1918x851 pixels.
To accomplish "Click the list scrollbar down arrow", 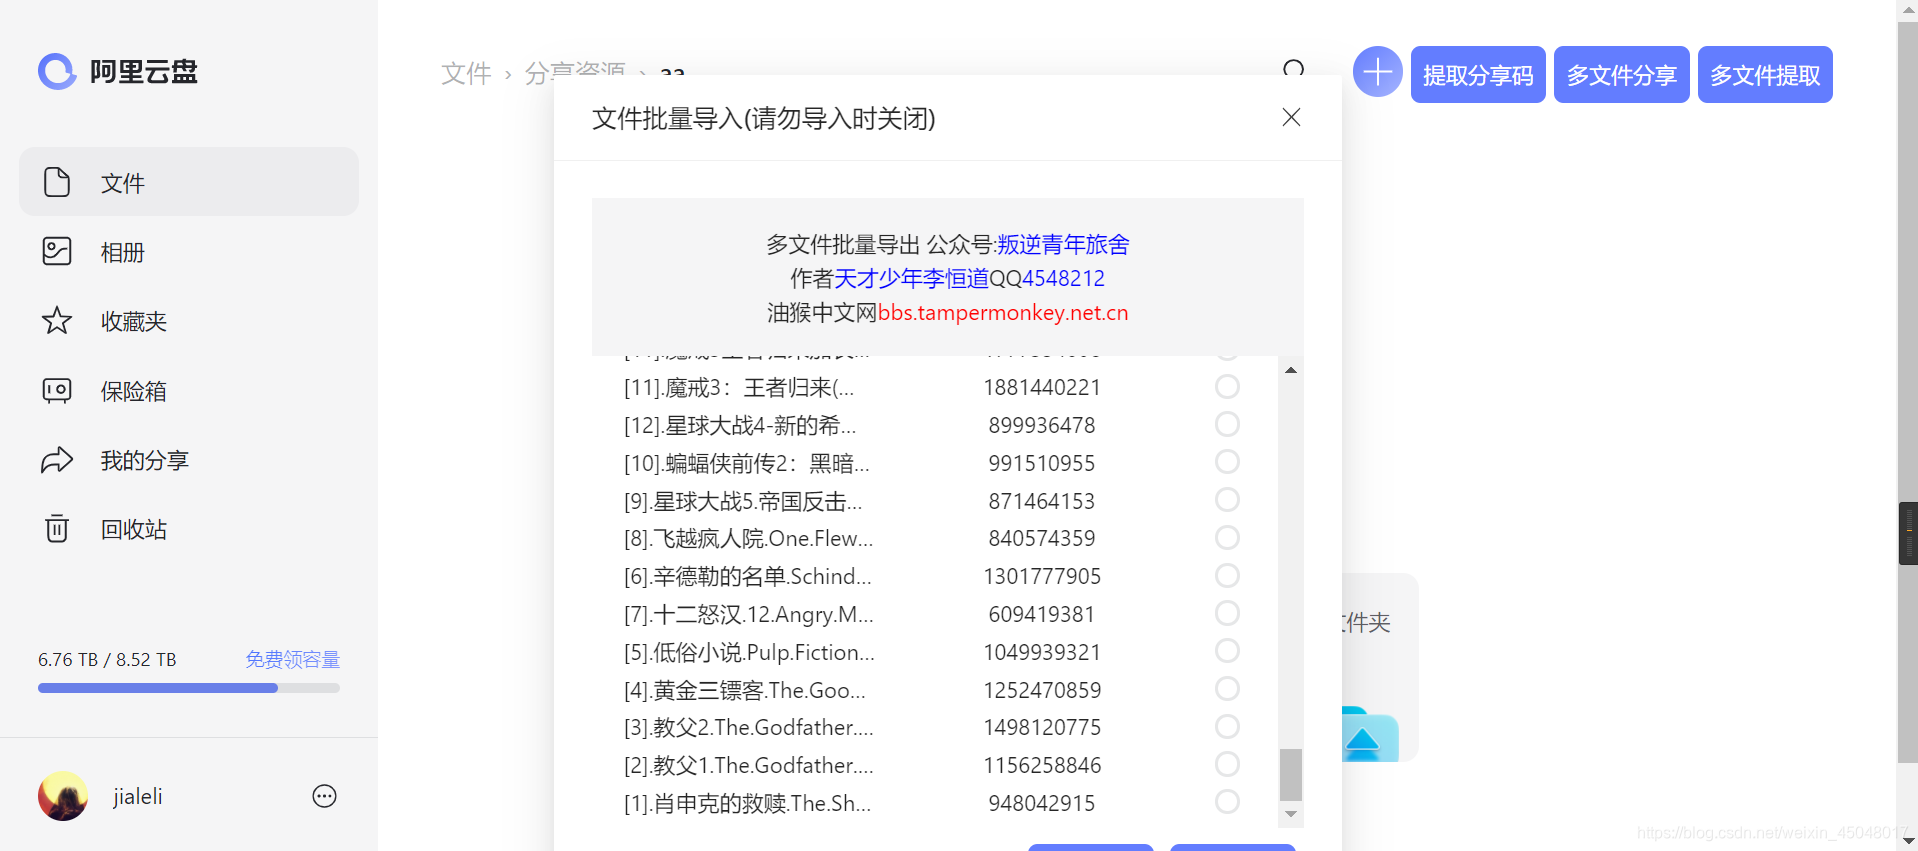I will click(1291, 814).
